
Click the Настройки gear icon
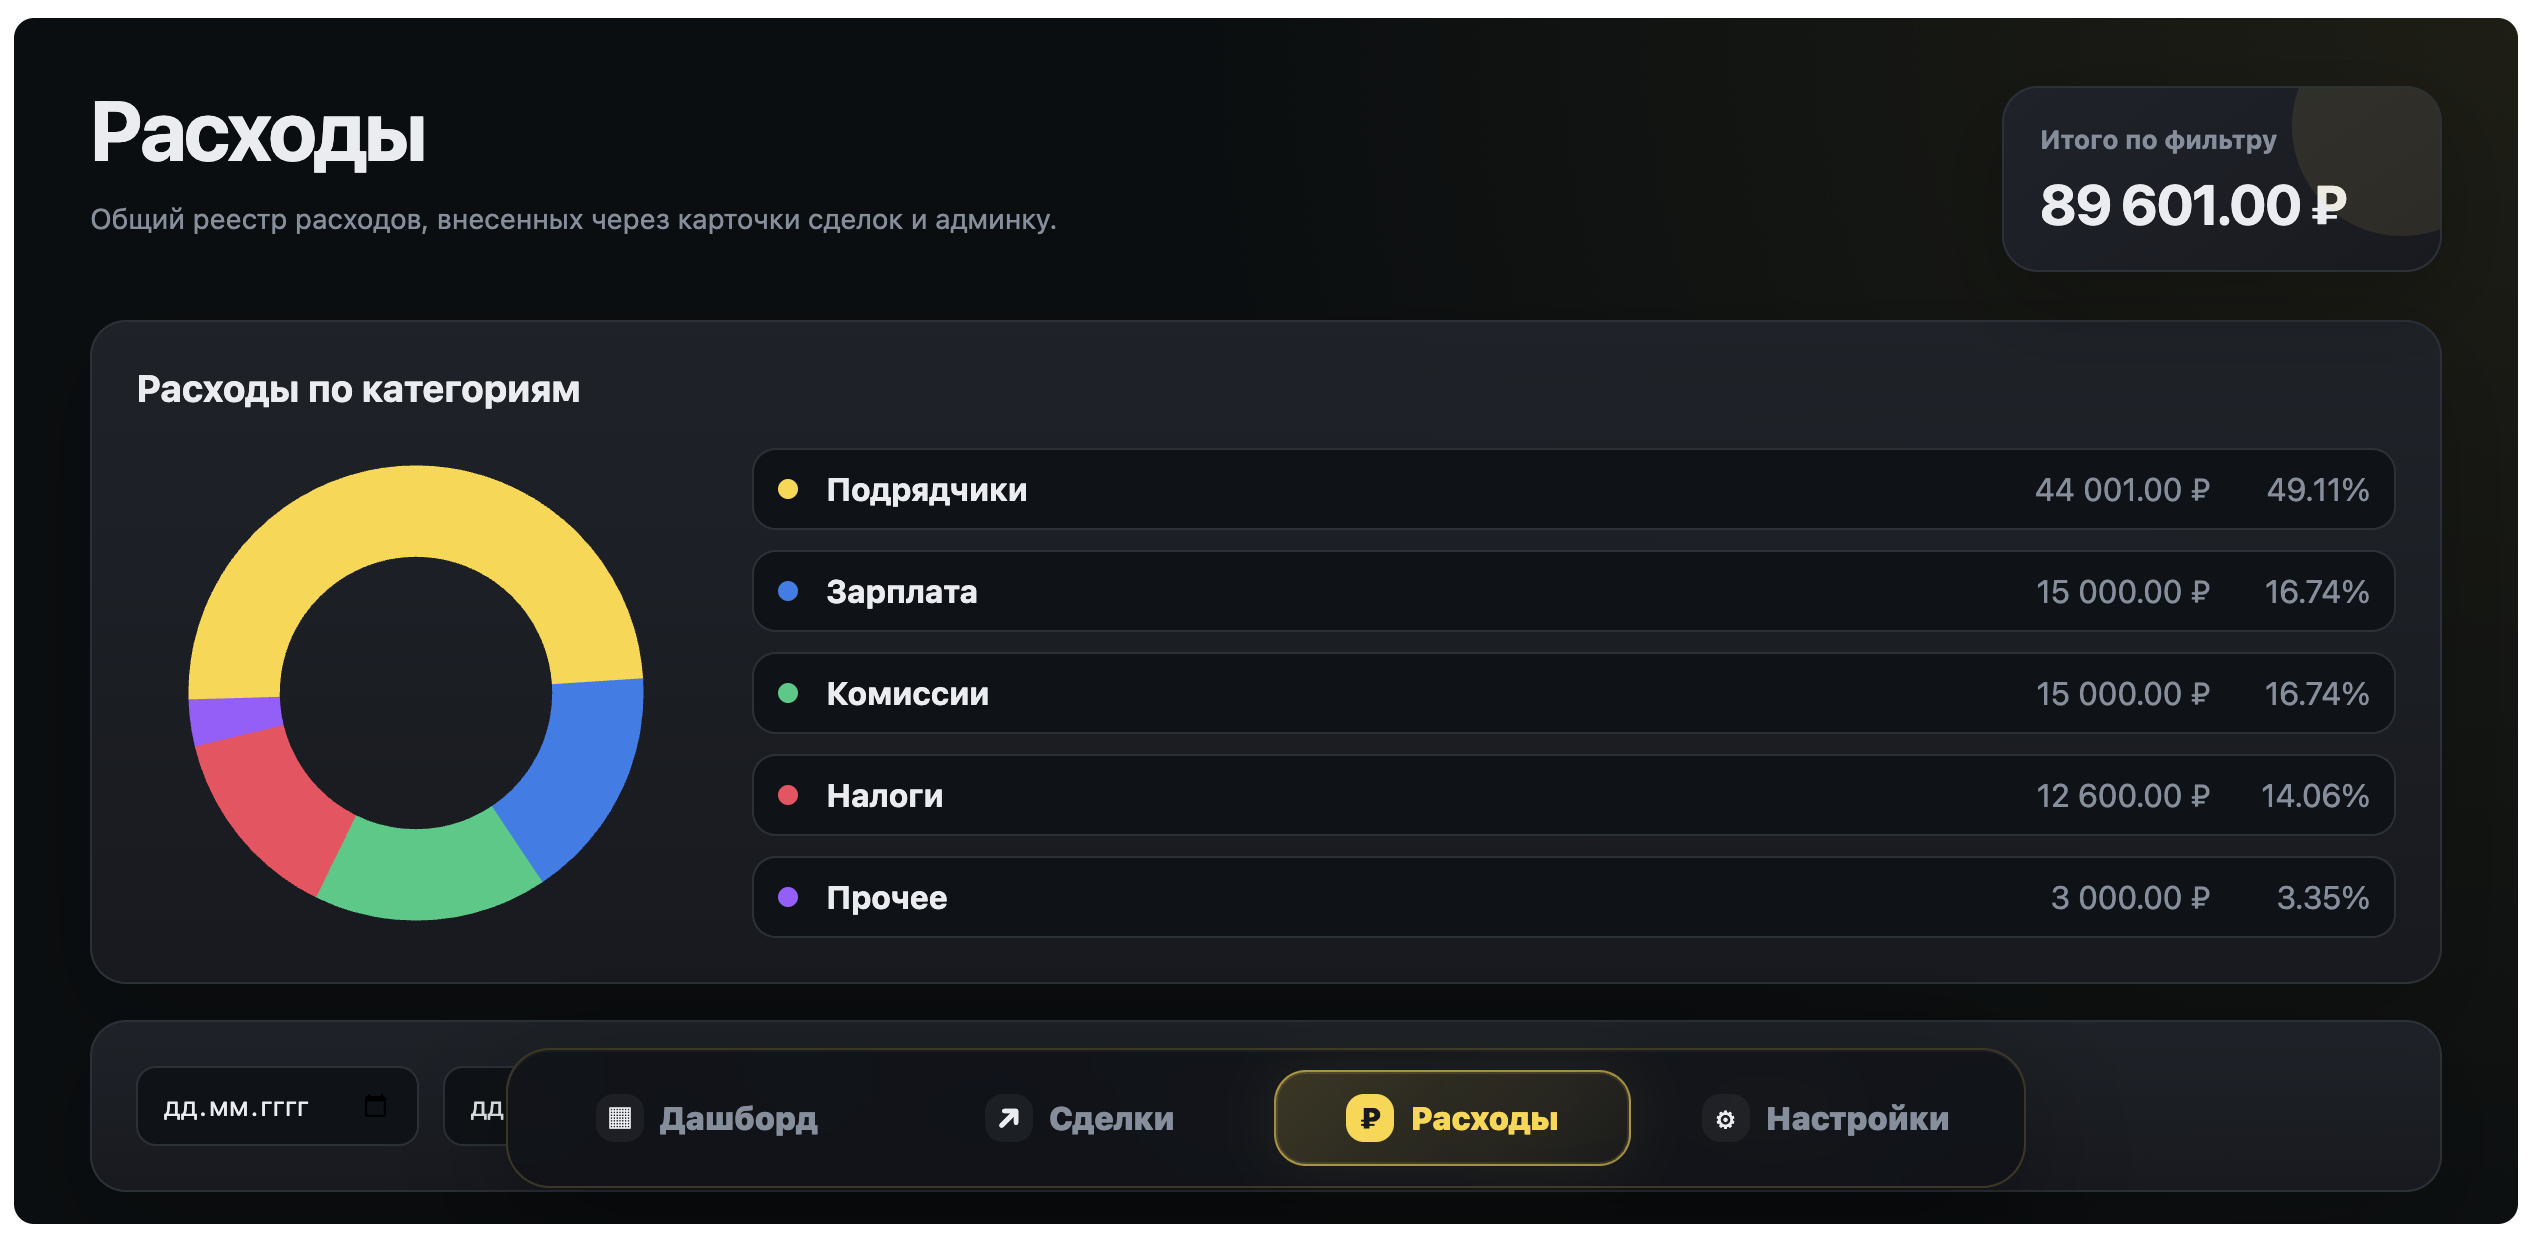point(1725,1119)
